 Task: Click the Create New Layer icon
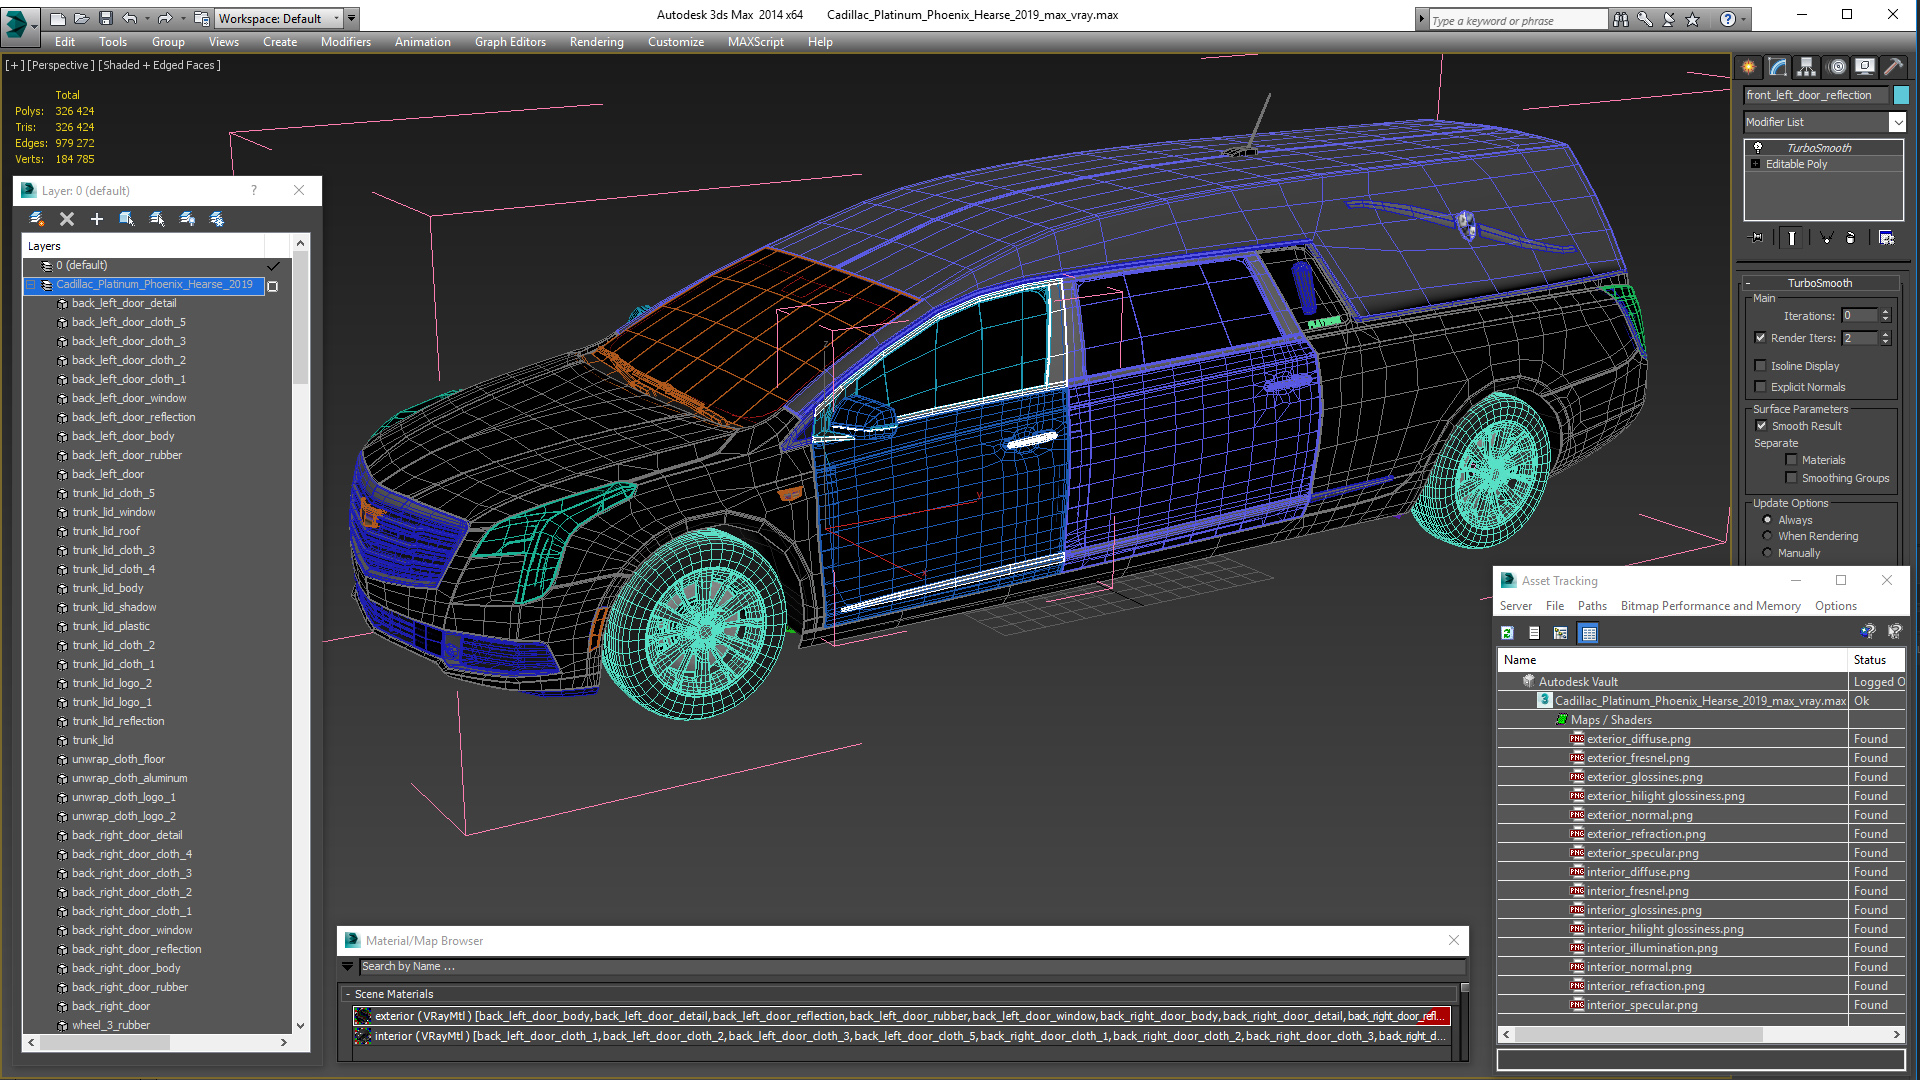tap(37, 219)
